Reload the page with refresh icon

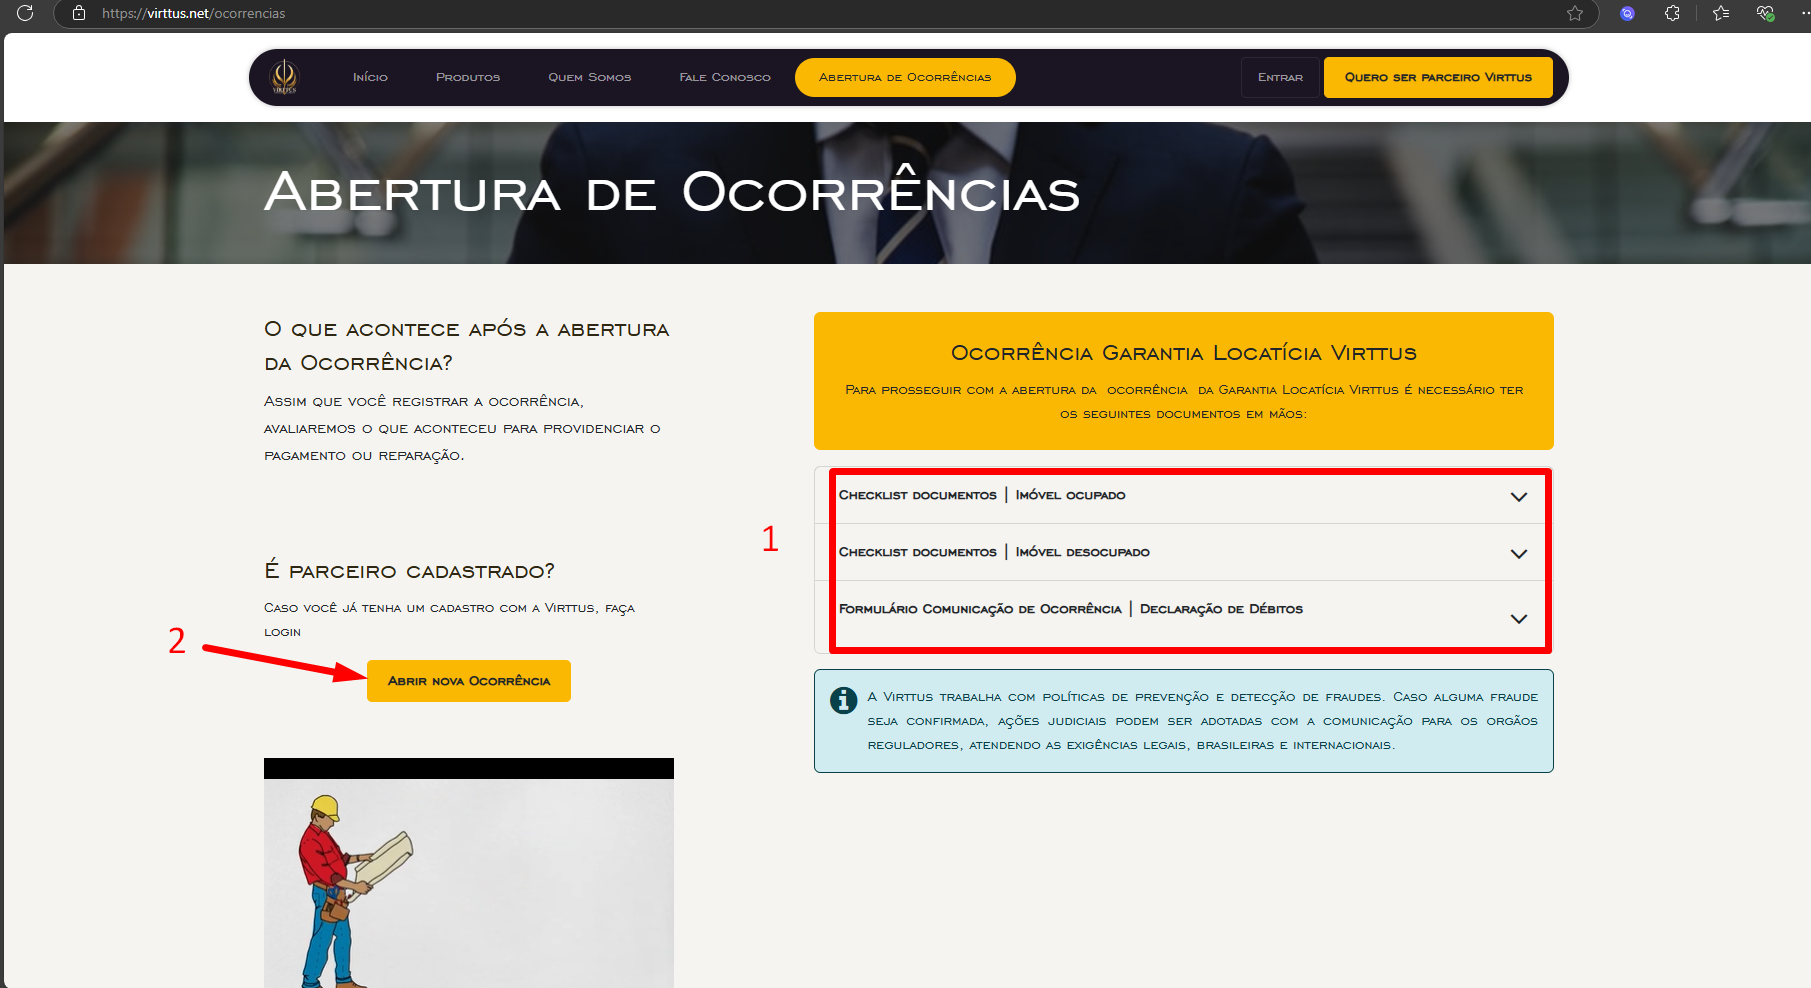click(25, 13)
